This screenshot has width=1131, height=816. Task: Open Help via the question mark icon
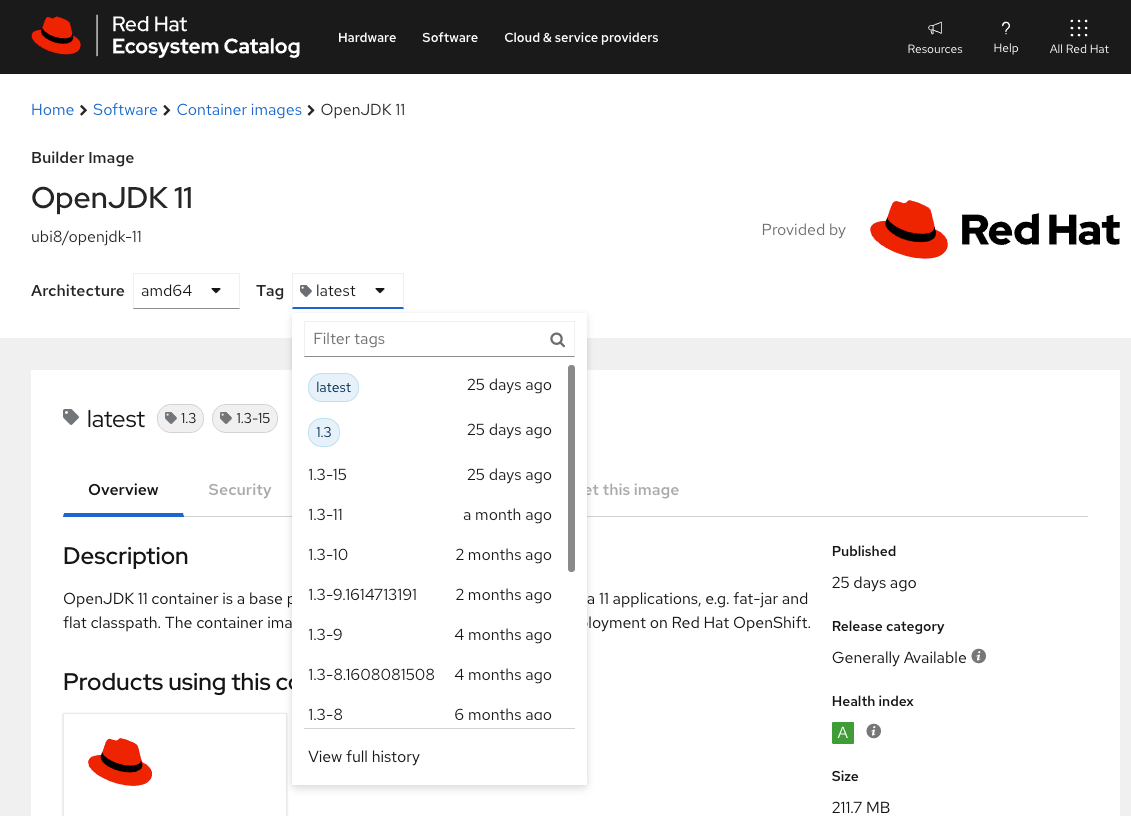(1005, 30)
